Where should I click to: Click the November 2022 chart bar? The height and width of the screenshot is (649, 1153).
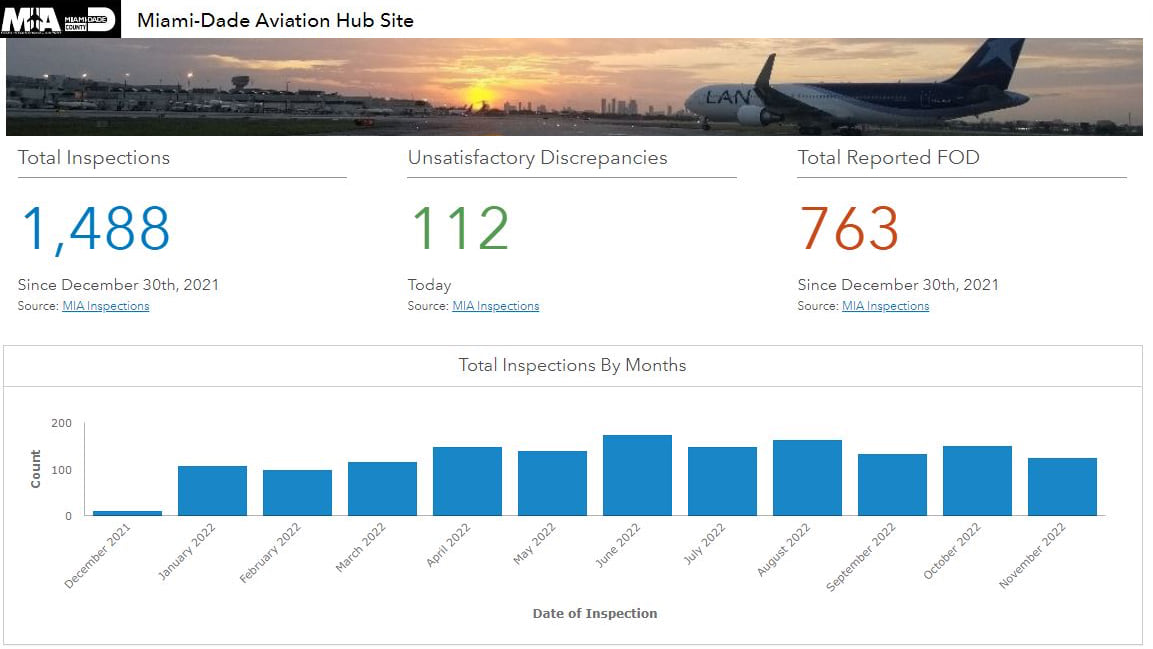tap(1062, 487)
